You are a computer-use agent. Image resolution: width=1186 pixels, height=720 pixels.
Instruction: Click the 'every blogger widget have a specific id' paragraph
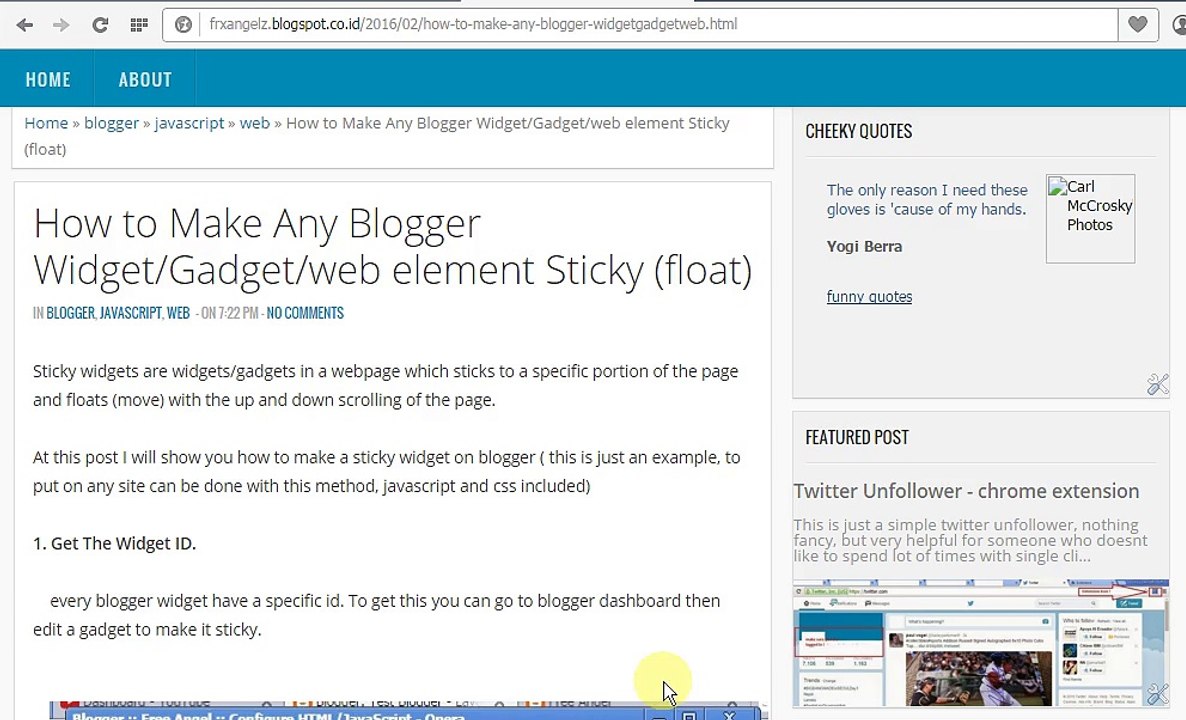377,615
